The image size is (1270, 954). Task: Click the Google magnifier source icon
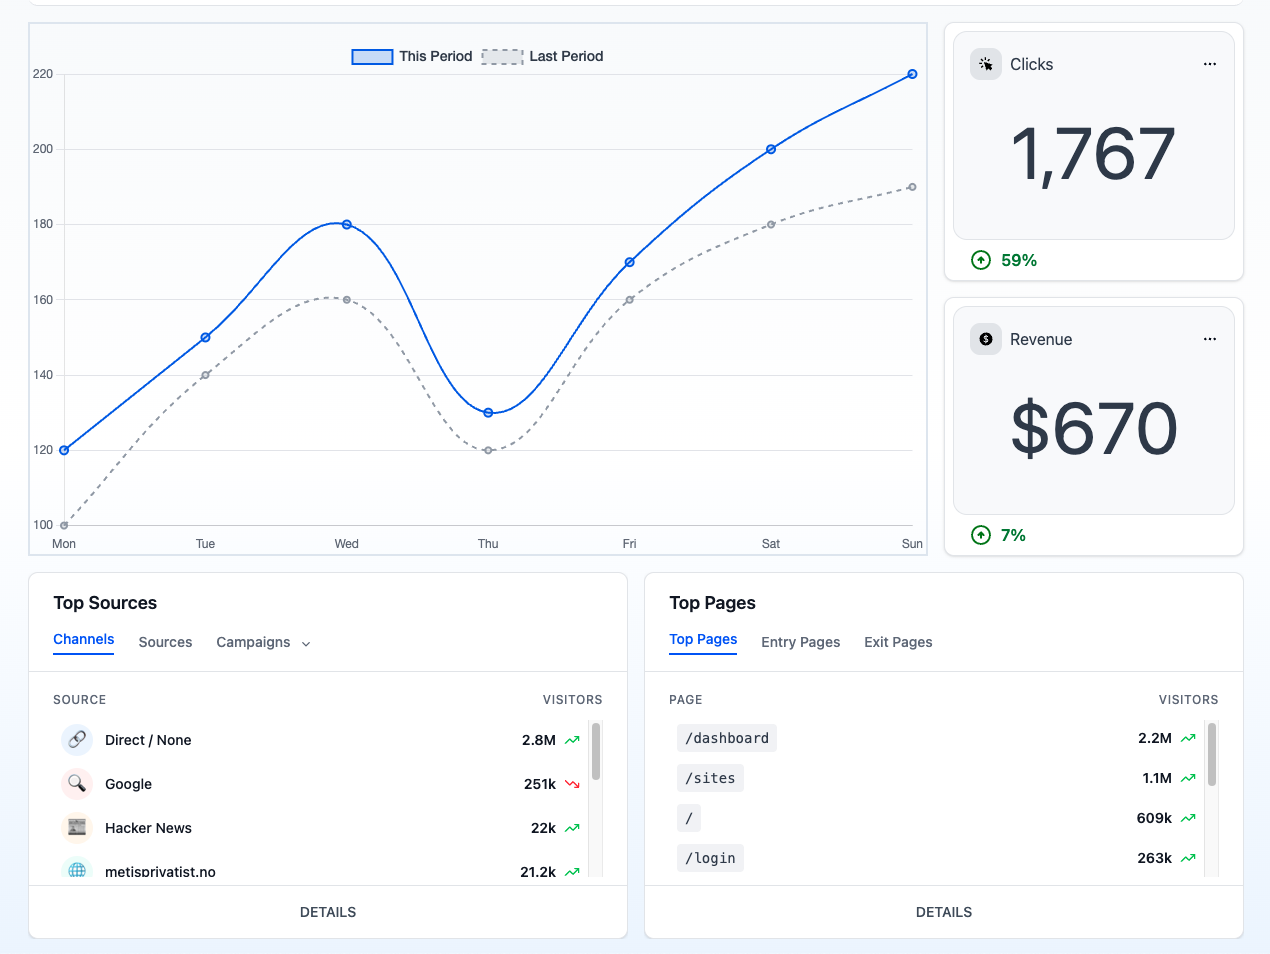77,784
